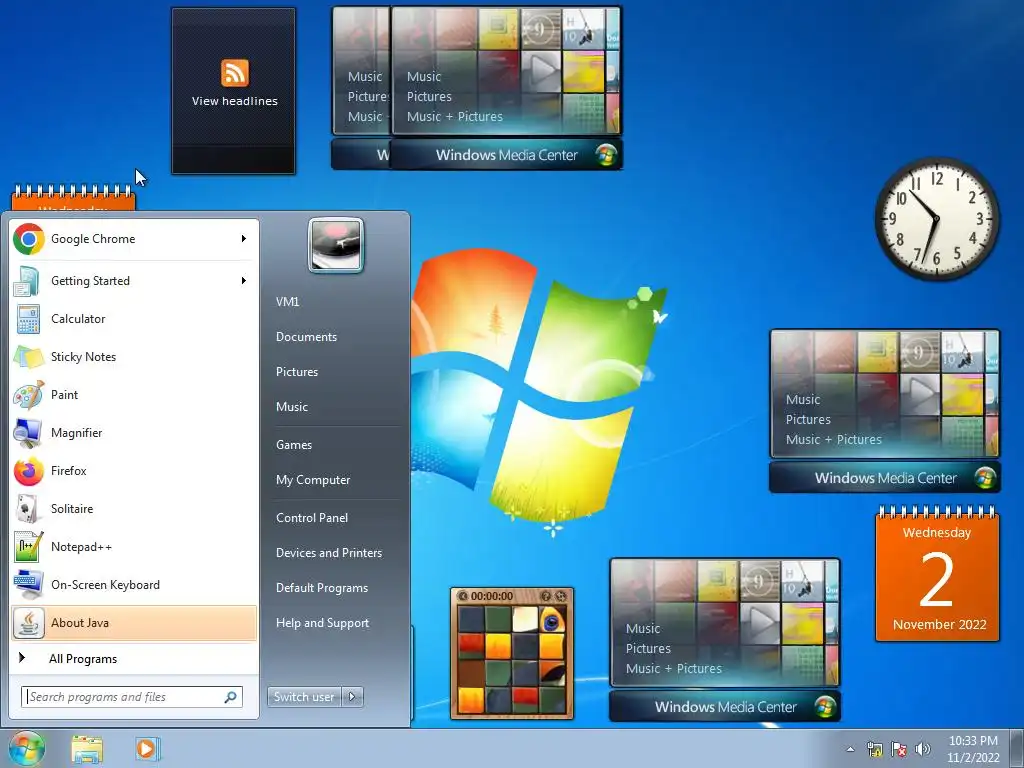Open Action Center flag icon
The image size is (1024, 768).
click(x=899, y=749)
